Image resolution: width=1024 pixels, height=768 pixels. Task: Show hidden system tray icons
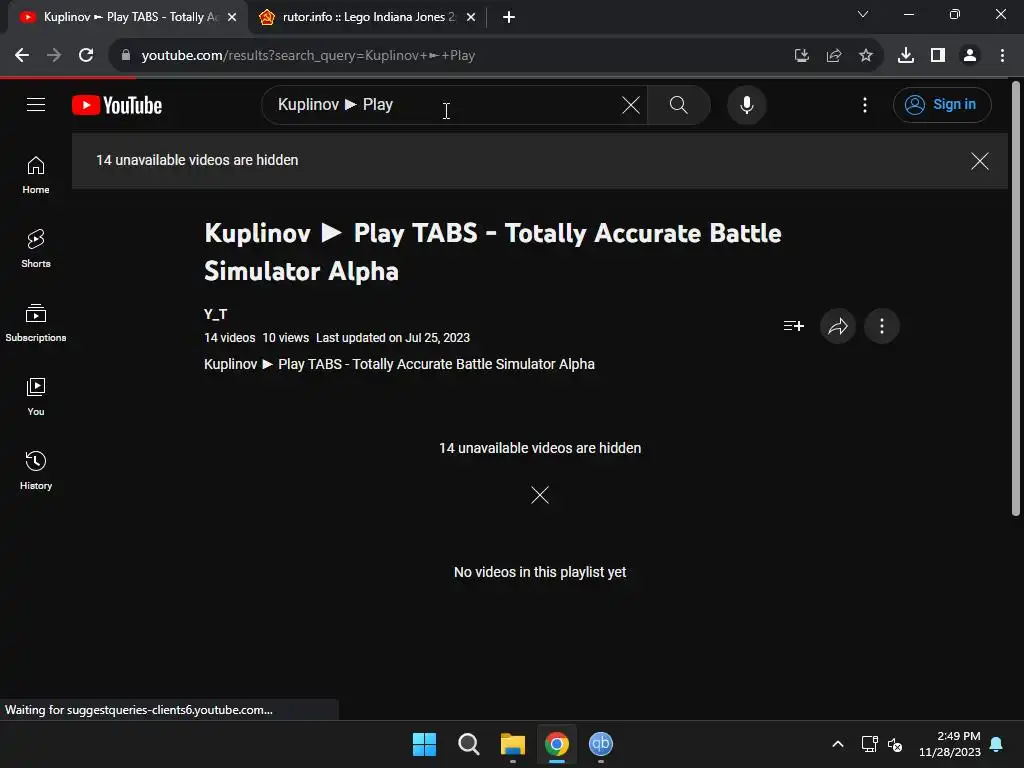tap(838, 744)
